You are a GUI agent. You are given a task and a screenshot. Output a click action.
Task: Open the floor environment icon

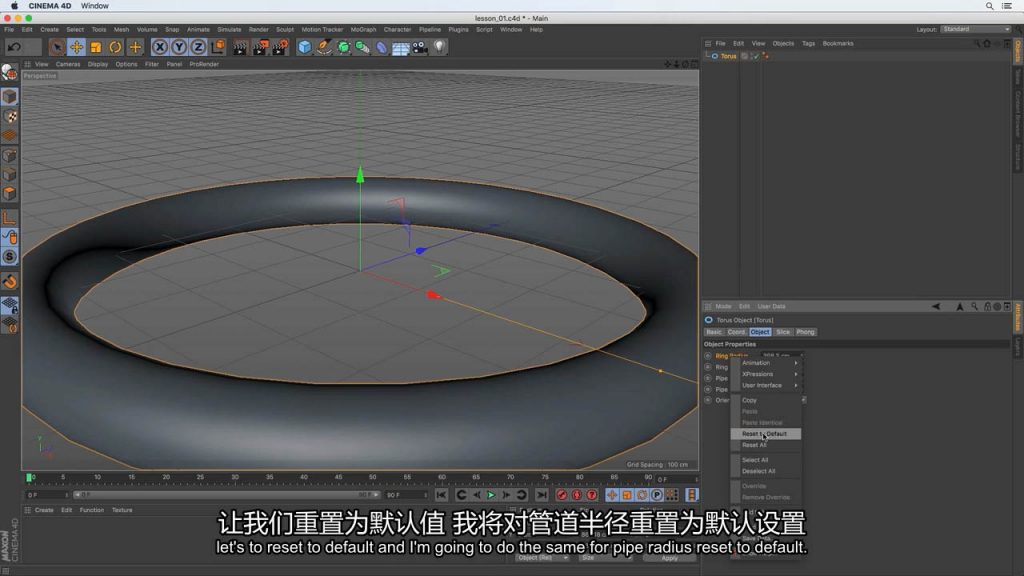pos(401,47)
